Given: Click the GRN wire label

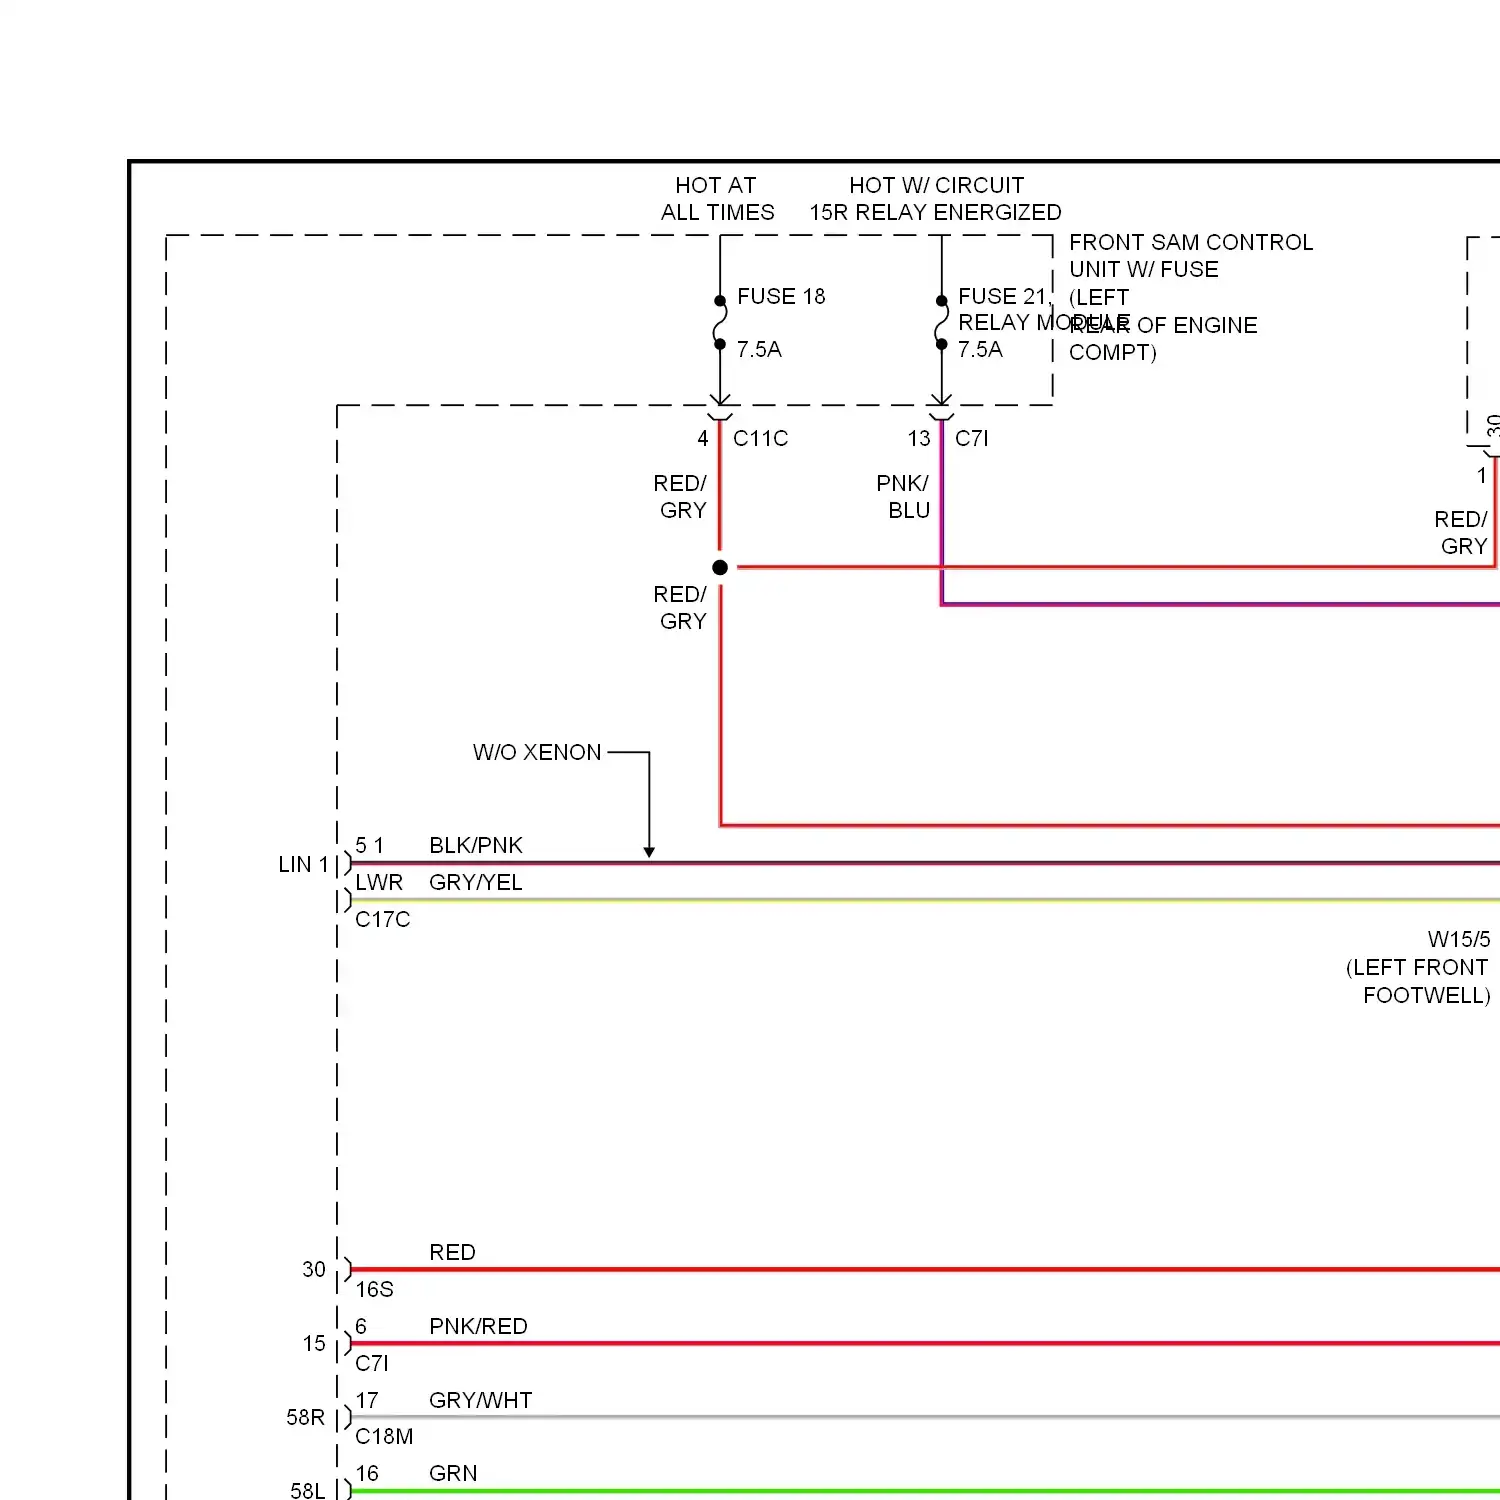Looking at the screenshot, I should 453,1473.
